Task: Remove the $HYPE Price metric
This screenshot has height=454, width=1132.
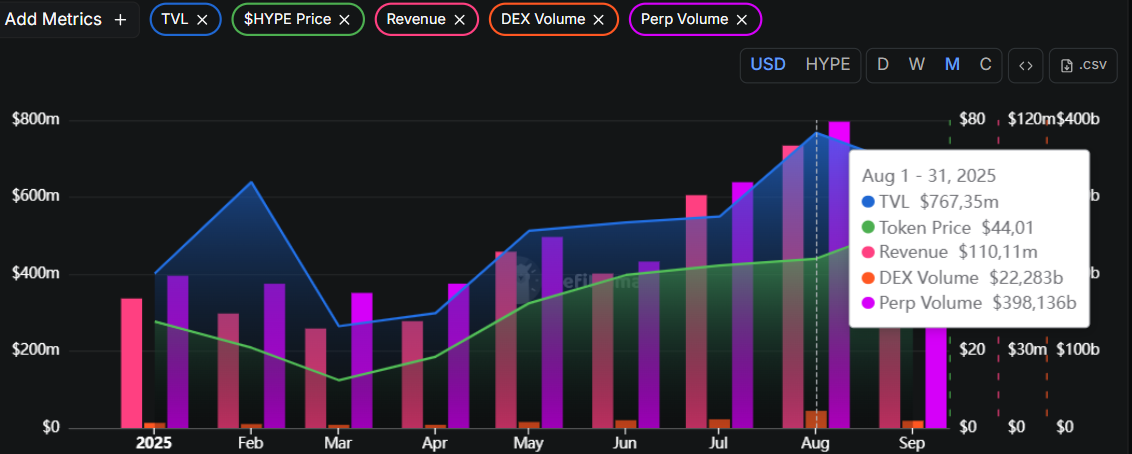Action: coord(345,19)
